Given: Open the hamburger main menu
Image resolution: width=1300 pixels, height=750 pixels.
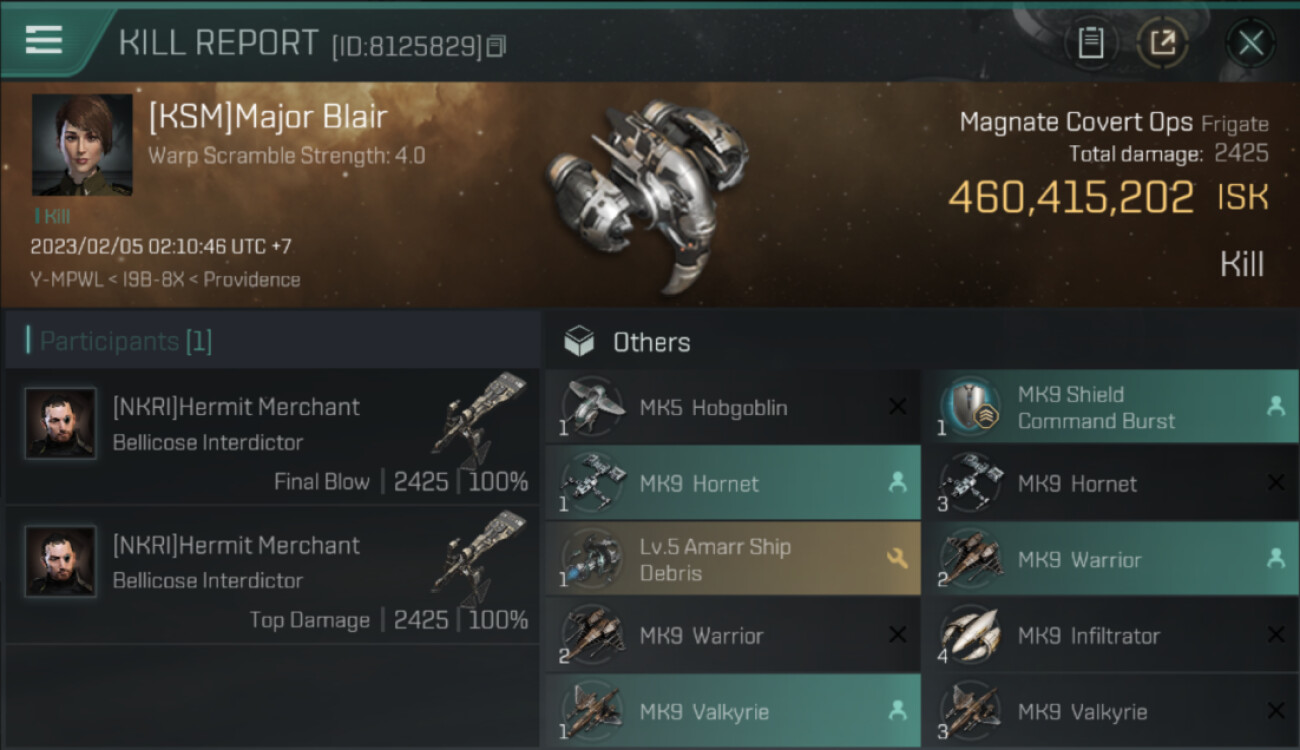Looking at the screenshot, I should (x=44, y=40).
